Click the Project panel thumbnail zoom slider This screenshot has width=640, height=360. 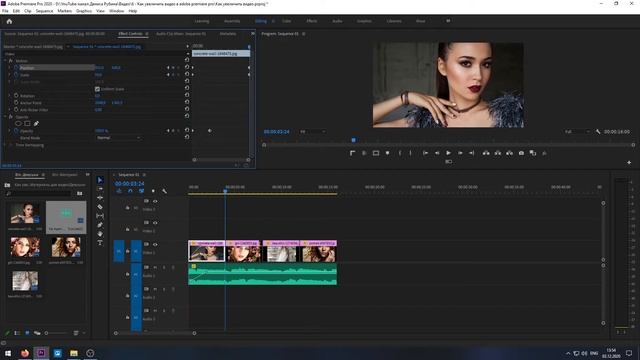coord(57,333)
